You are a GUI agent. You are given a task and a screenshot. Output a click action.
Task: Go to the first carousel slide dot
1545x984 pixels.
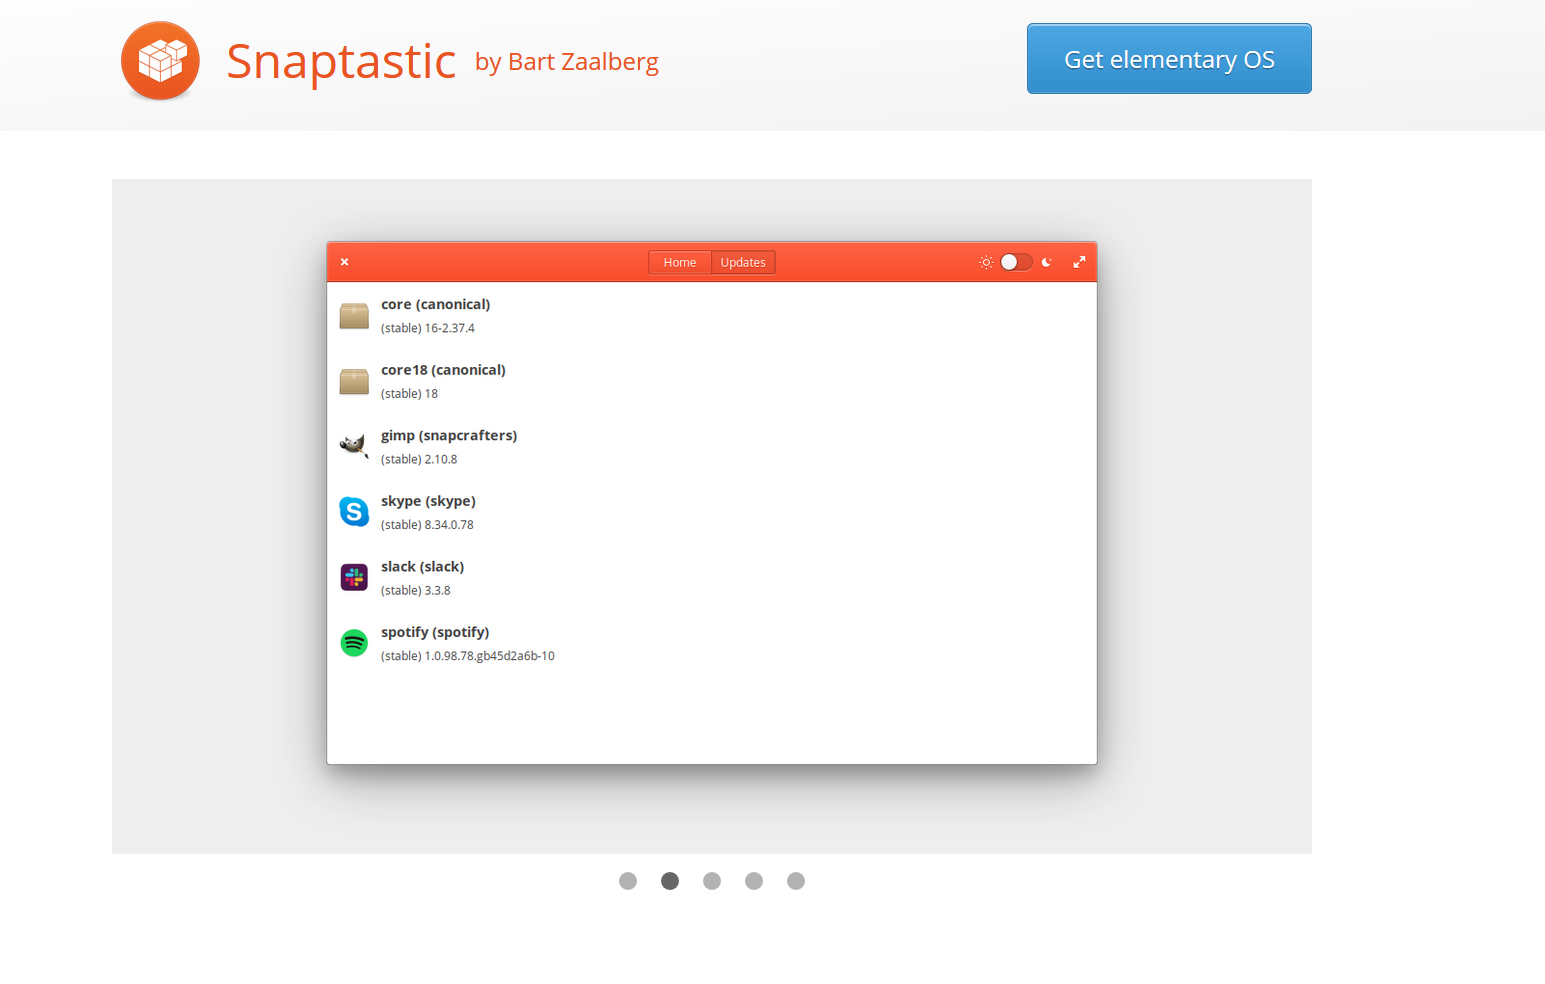tap(628, 881)
